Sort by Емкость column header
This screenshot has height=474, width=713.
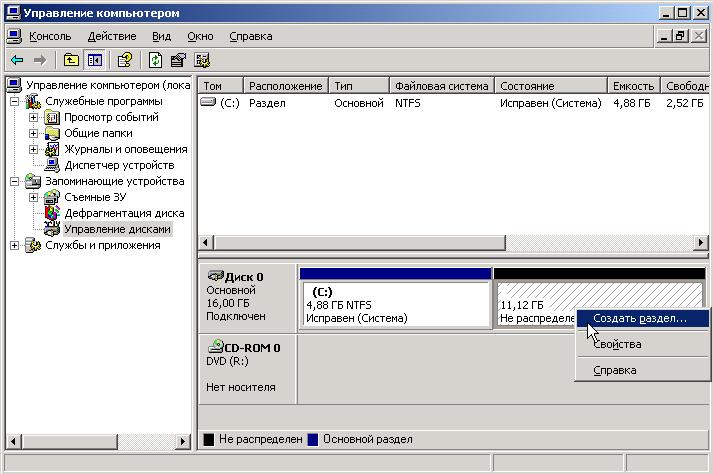[x=633, y=86]
